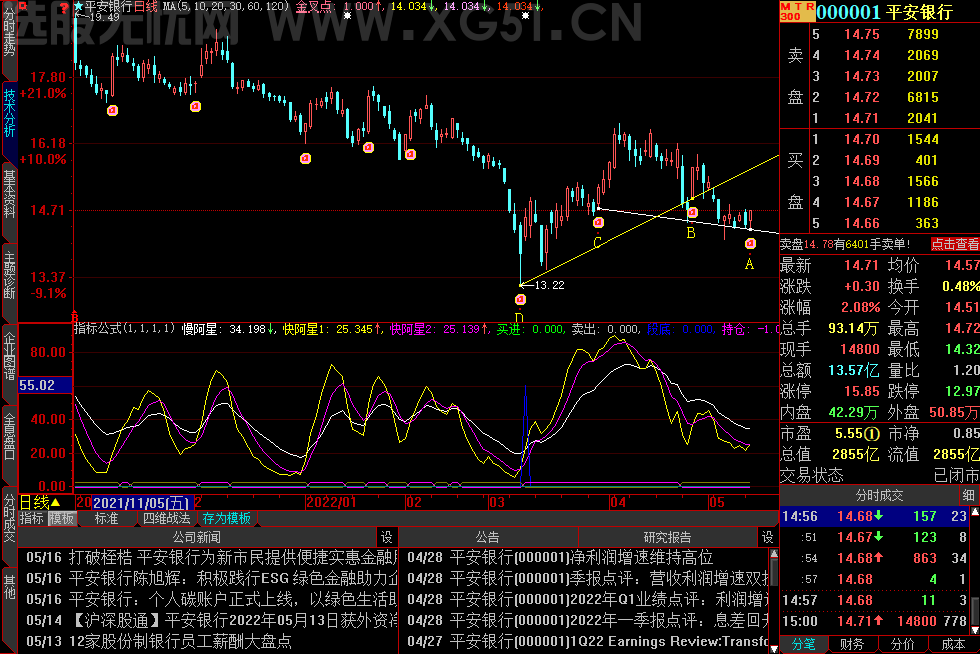Click the green down arrow on the 14:56 trade
The image size is (980, 654).
click(x=879, y=516)
